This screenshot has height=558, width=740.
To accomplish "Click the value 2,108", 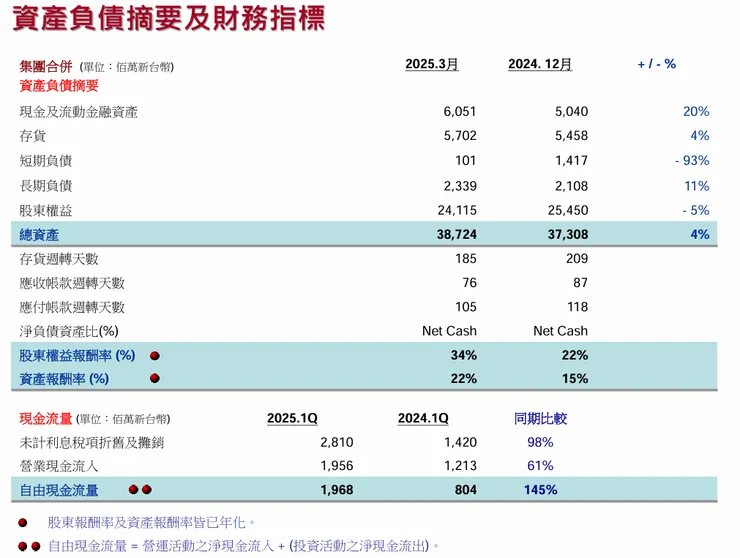I will pyautogui.click(x=571, y=186).
